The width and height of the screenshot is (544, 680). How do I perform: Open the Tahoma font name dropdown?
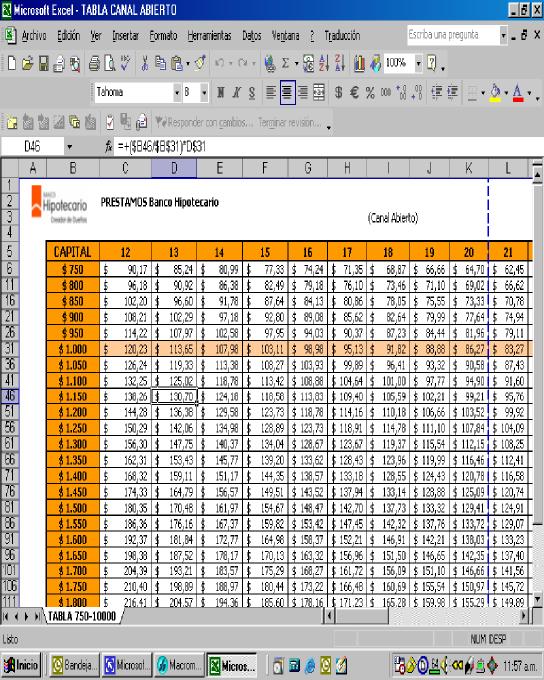click(x=177, y=92)
